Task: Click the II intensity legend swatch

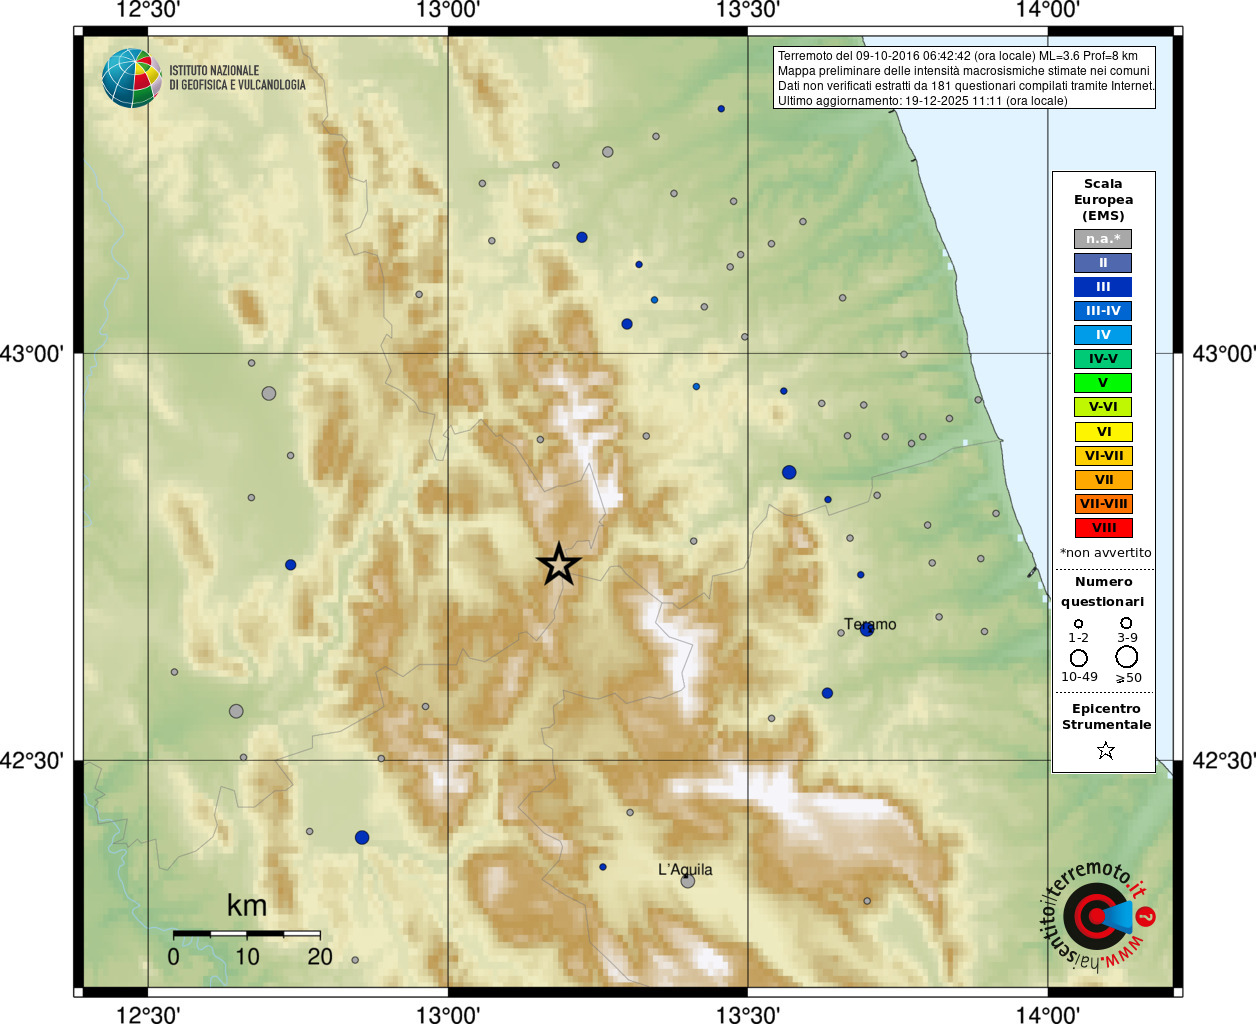Action: point(1103,263)
